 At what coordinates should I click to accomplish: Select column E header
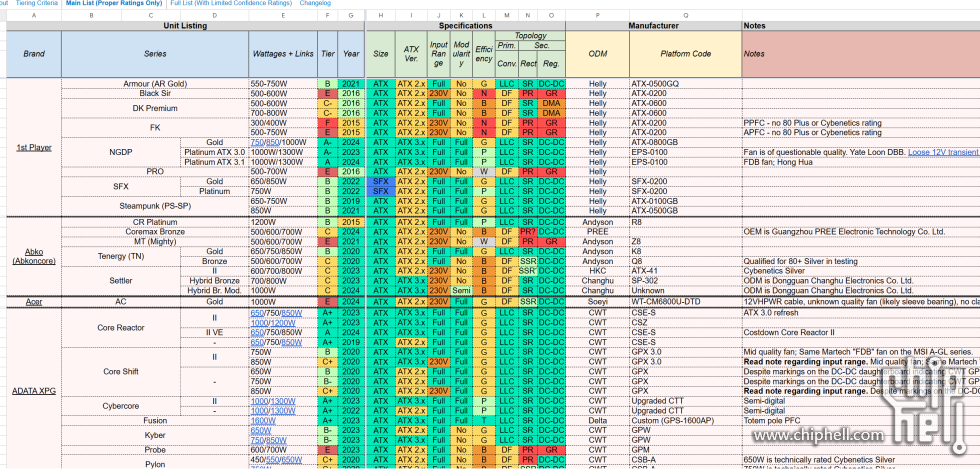click(x=282, y=15)
